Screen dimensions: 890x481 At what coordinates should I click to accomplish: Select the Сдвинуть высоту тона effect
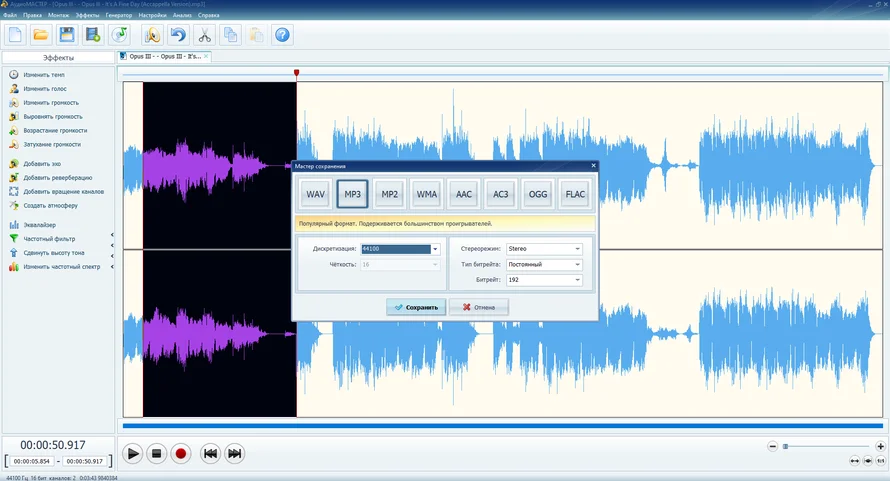tap(53, 253)
